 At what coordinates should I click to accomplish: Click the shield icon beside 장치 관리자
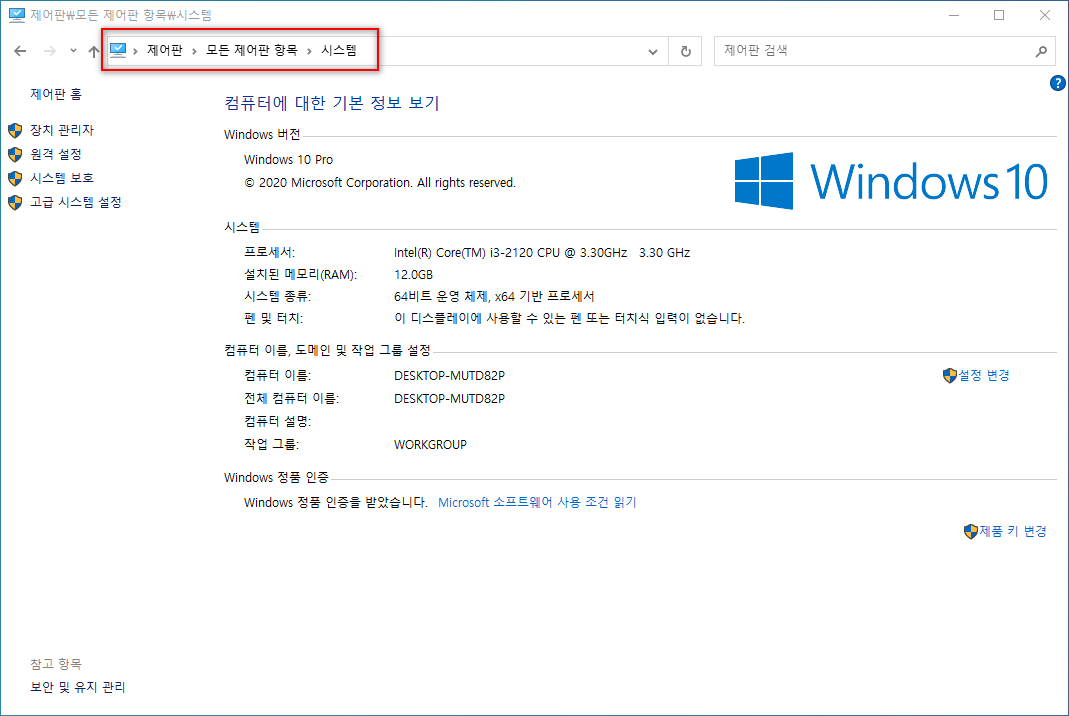click(x=15, y=130)
